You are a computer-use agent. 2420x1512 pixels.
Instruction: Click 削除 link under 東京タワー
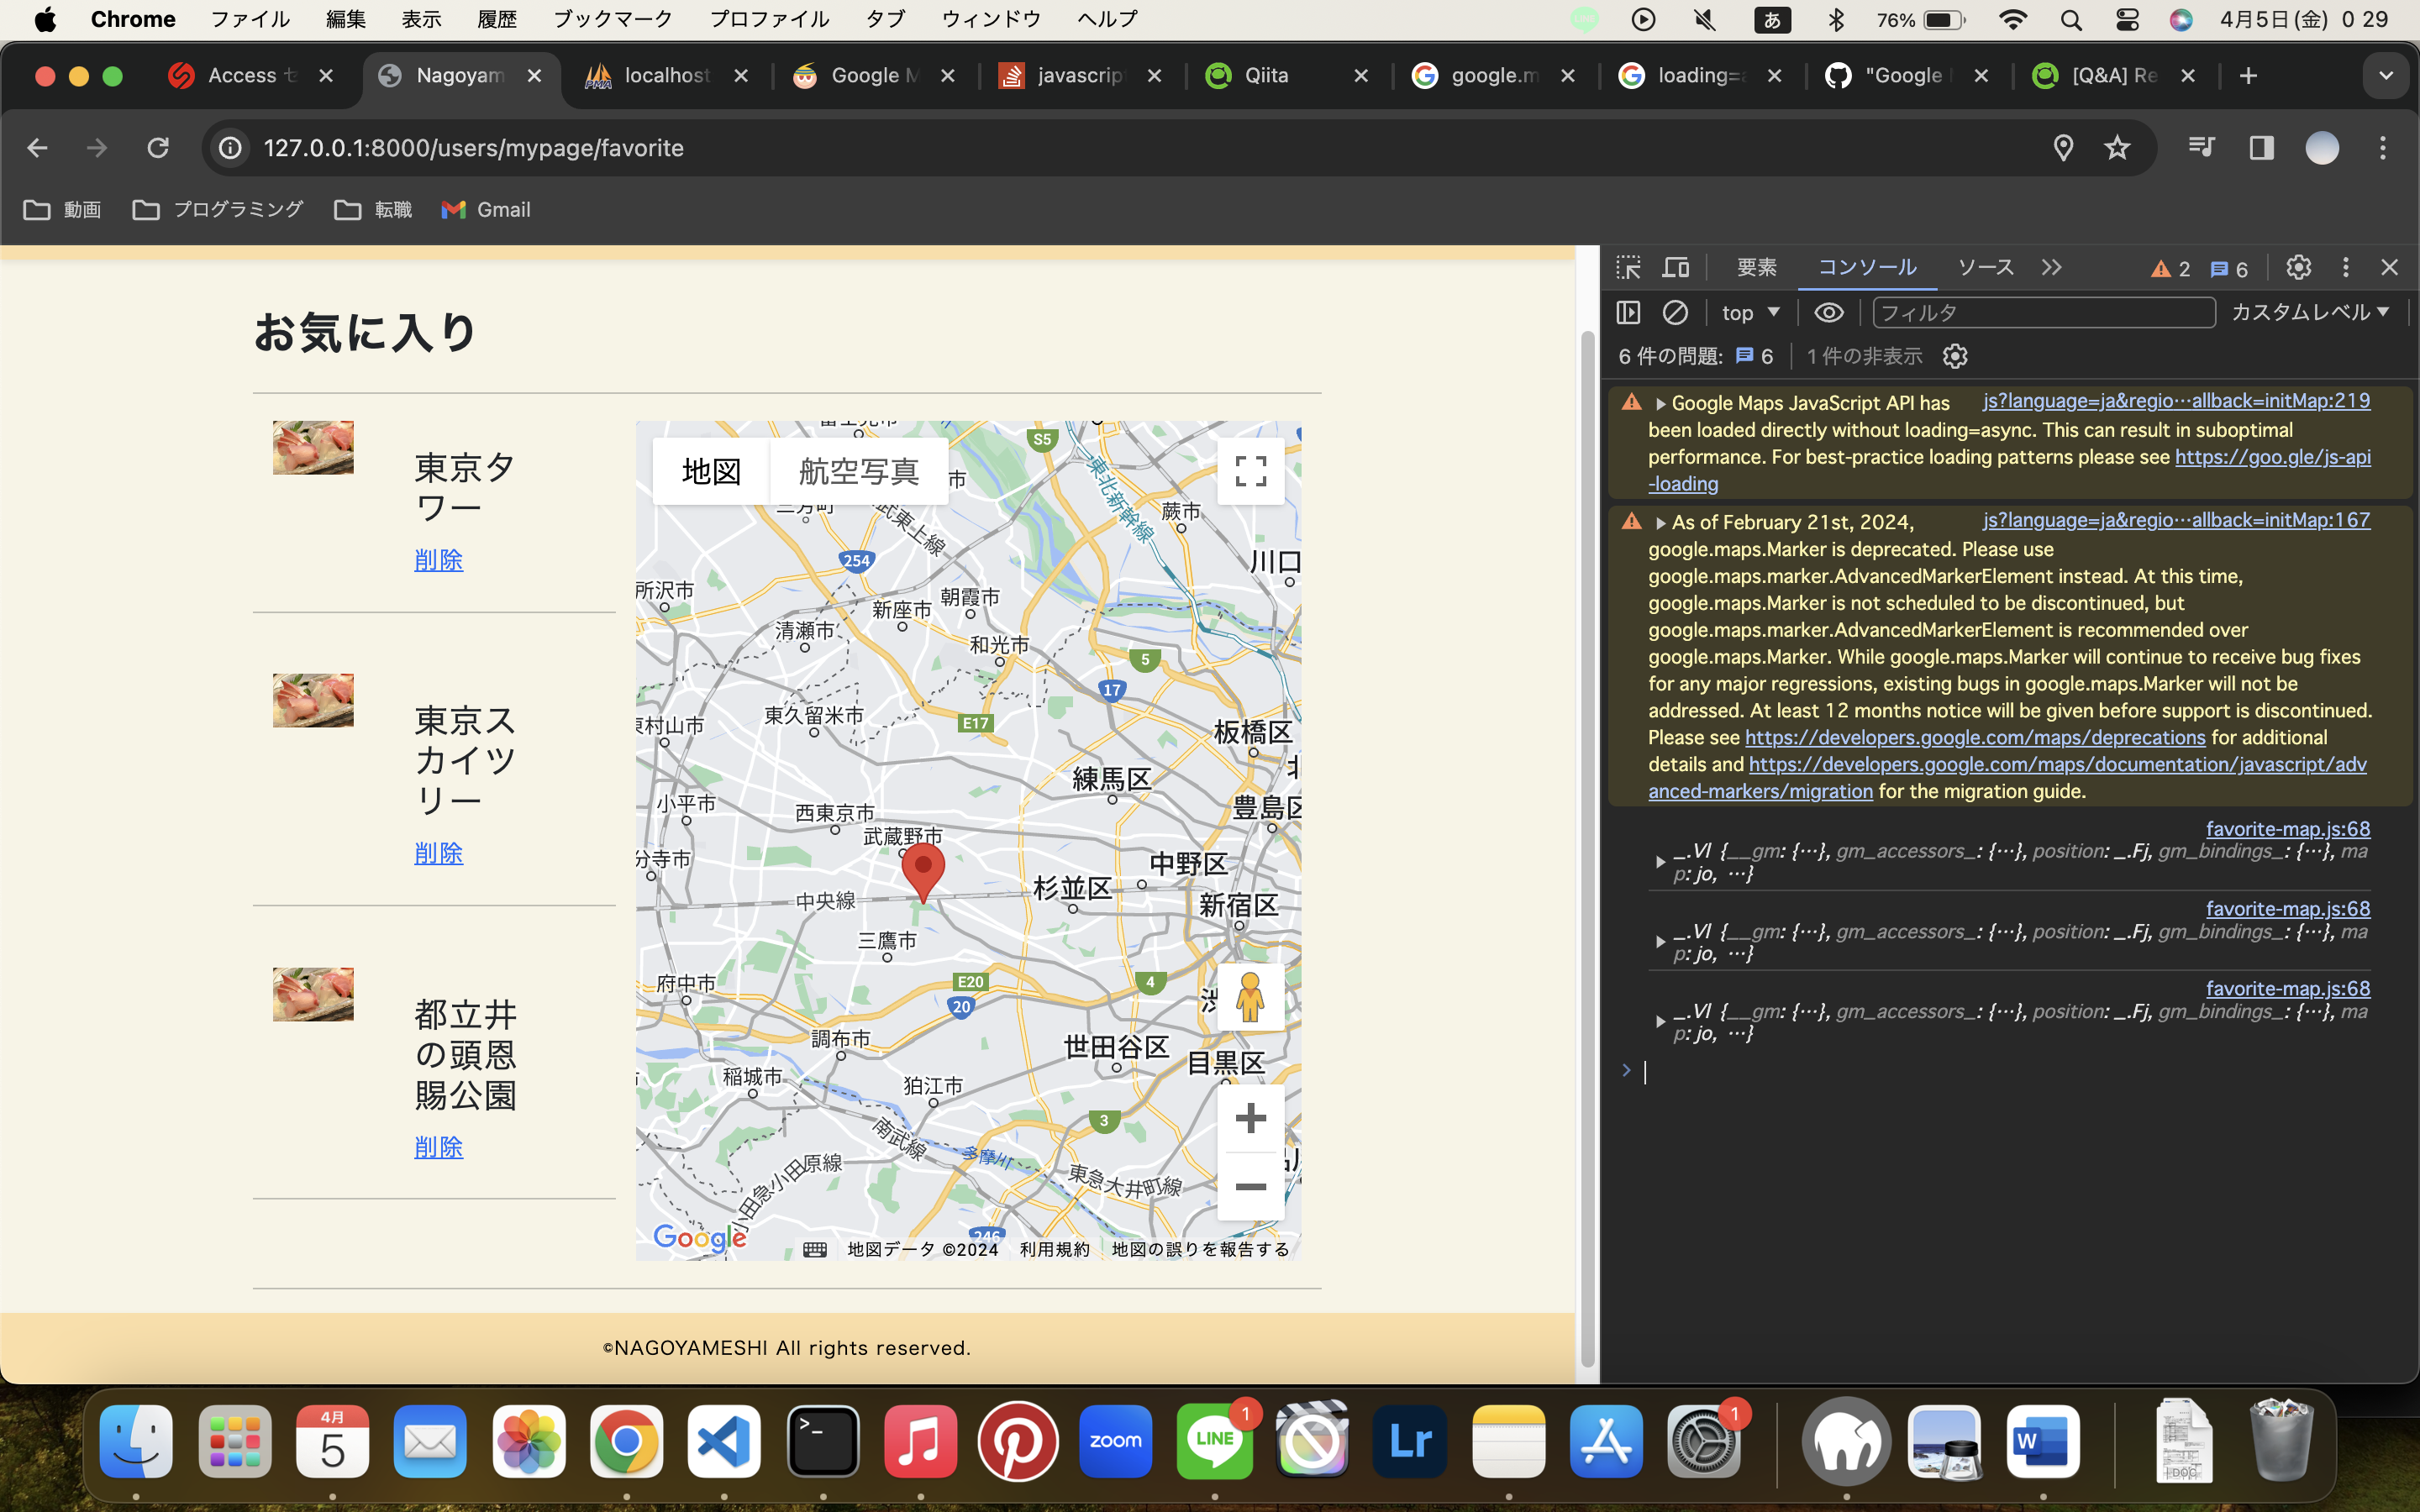pyautogui.click(x=438, y=560)
